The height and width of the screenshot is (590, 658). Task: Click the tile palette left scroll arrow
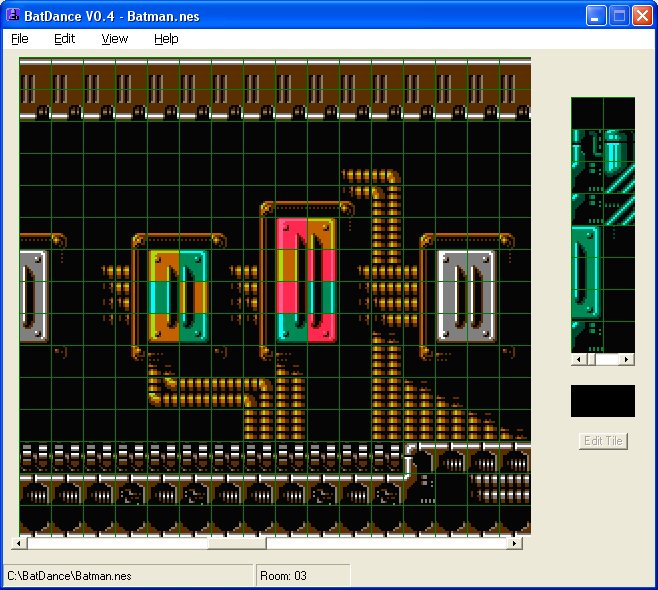tap(579, 359)
